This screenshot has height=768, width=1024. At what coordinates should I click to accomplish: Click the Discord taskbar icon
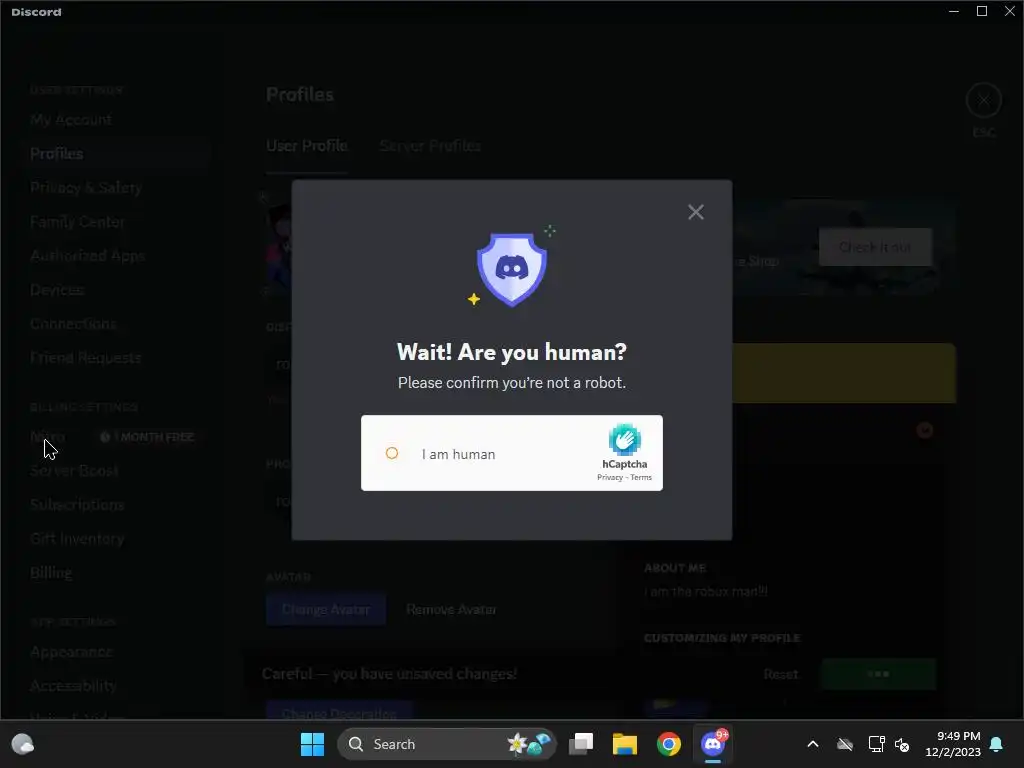[712, 744]
